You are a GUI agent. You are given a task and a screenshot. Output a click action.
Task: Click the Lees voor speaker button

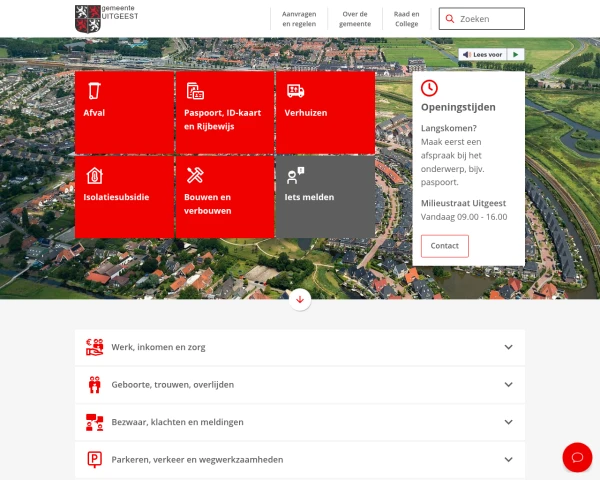click(483, 55)
